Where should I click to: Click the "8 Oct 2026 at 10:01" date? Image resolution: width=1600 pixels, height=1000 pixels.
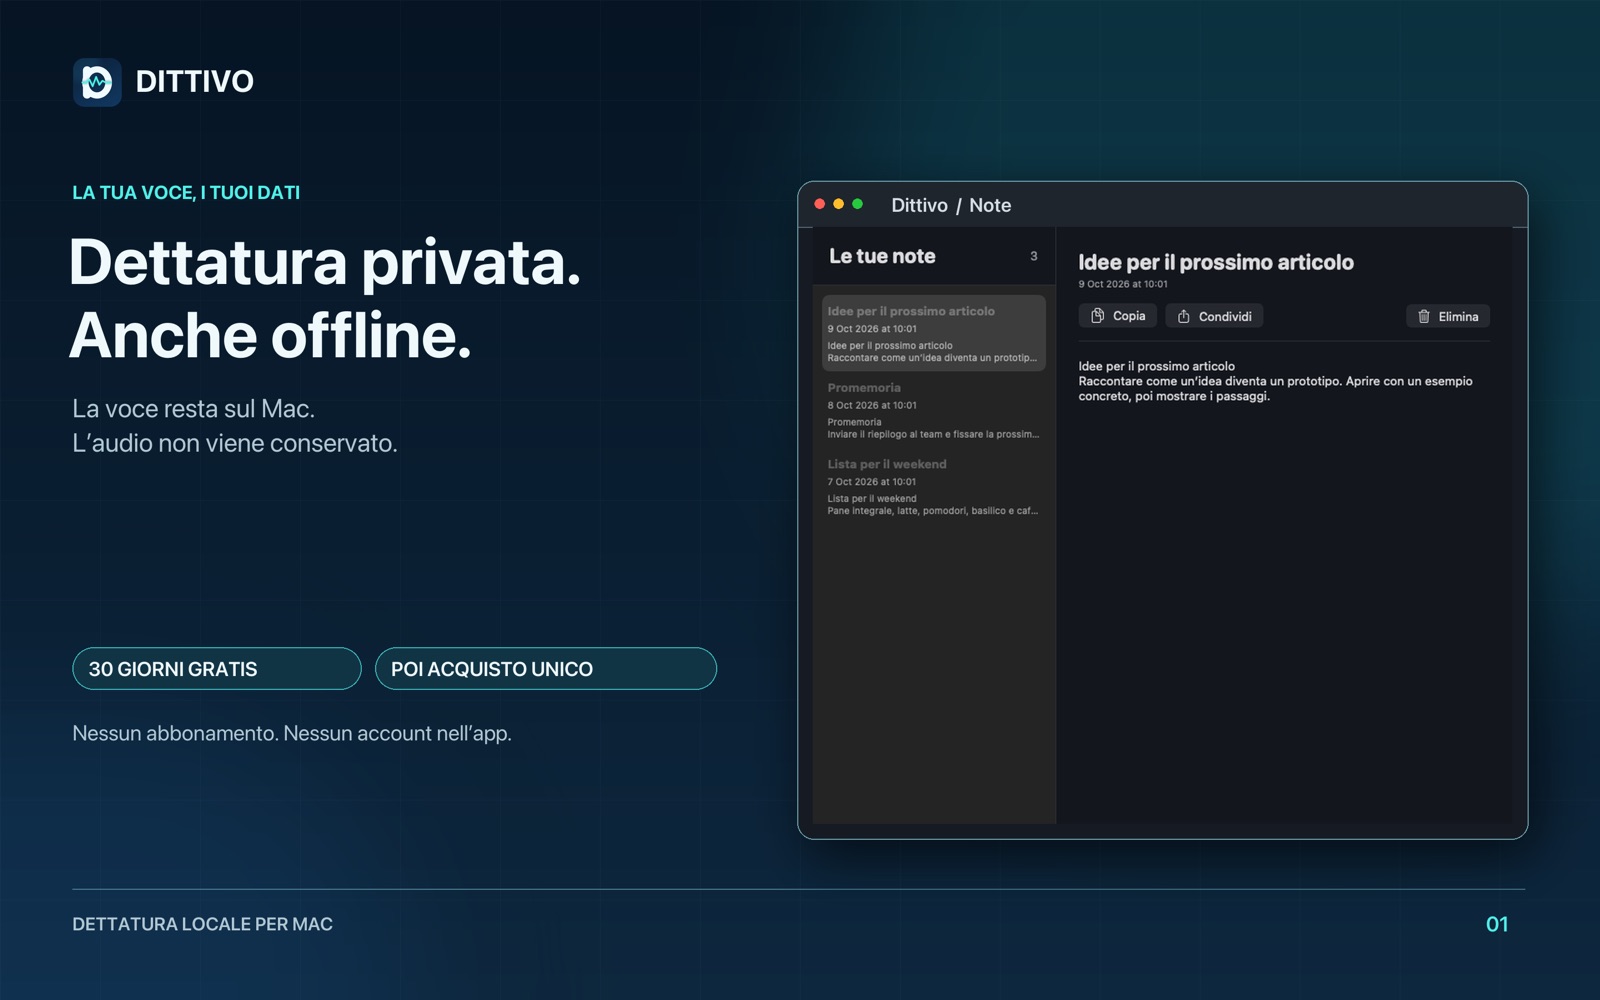pos(872,405)
